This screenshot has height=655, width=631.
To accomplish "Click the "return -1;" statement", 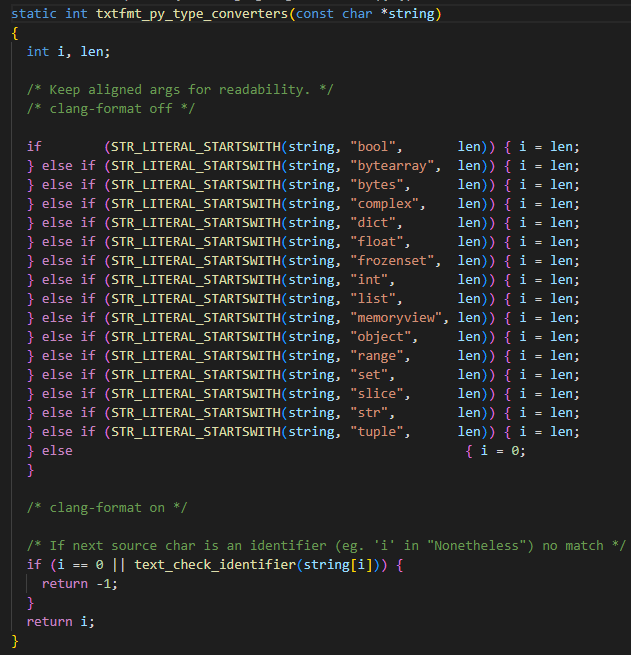I will [80, 584].
